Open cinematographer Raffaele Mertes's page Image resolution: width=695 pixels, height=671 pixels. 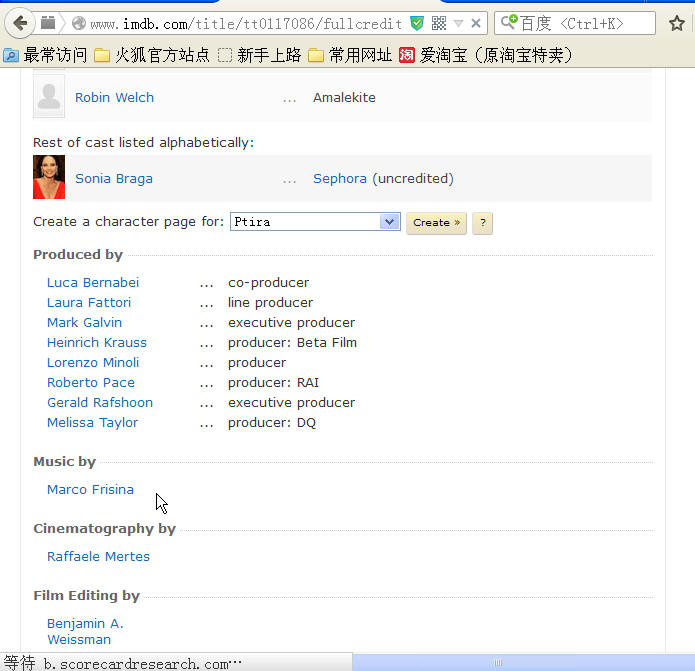tap(98, 557)
